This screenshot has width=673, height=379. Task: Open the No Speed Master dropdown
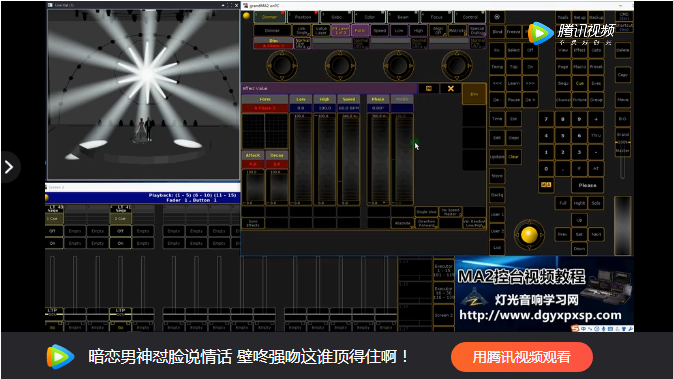coord(451,212)
